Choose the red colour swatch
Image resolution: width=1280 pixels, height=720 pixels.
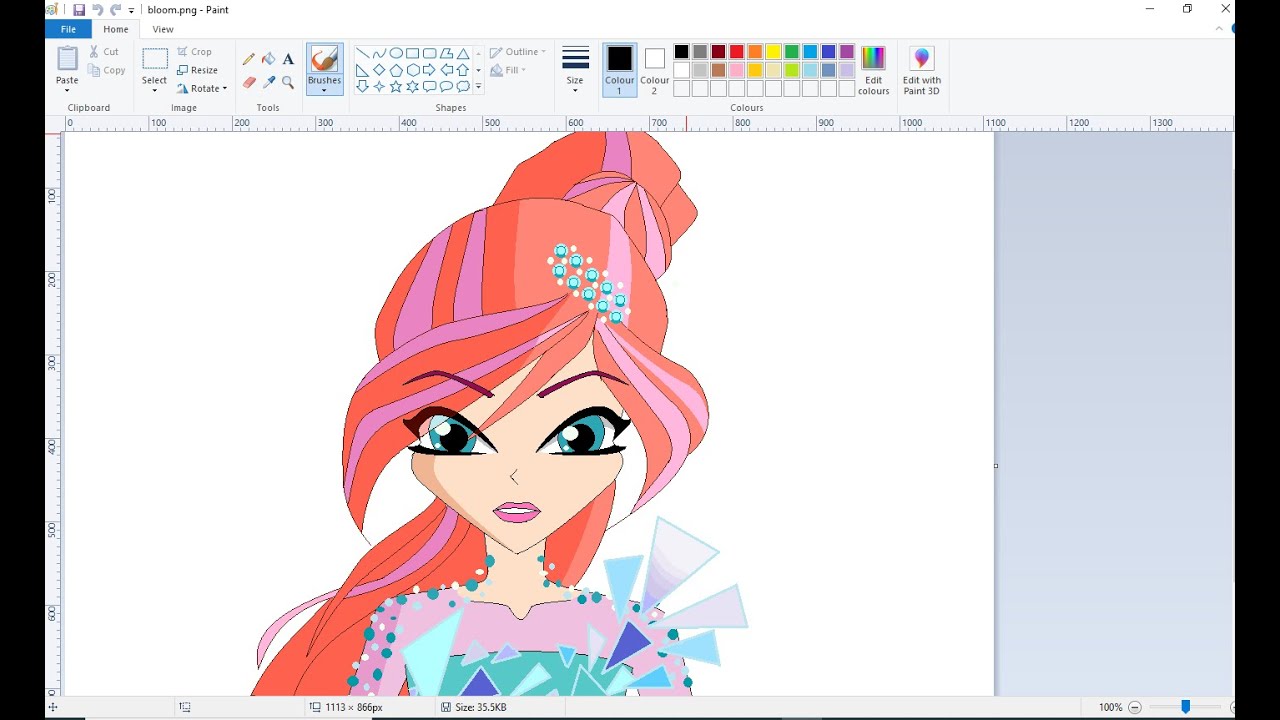click(736, 52)
